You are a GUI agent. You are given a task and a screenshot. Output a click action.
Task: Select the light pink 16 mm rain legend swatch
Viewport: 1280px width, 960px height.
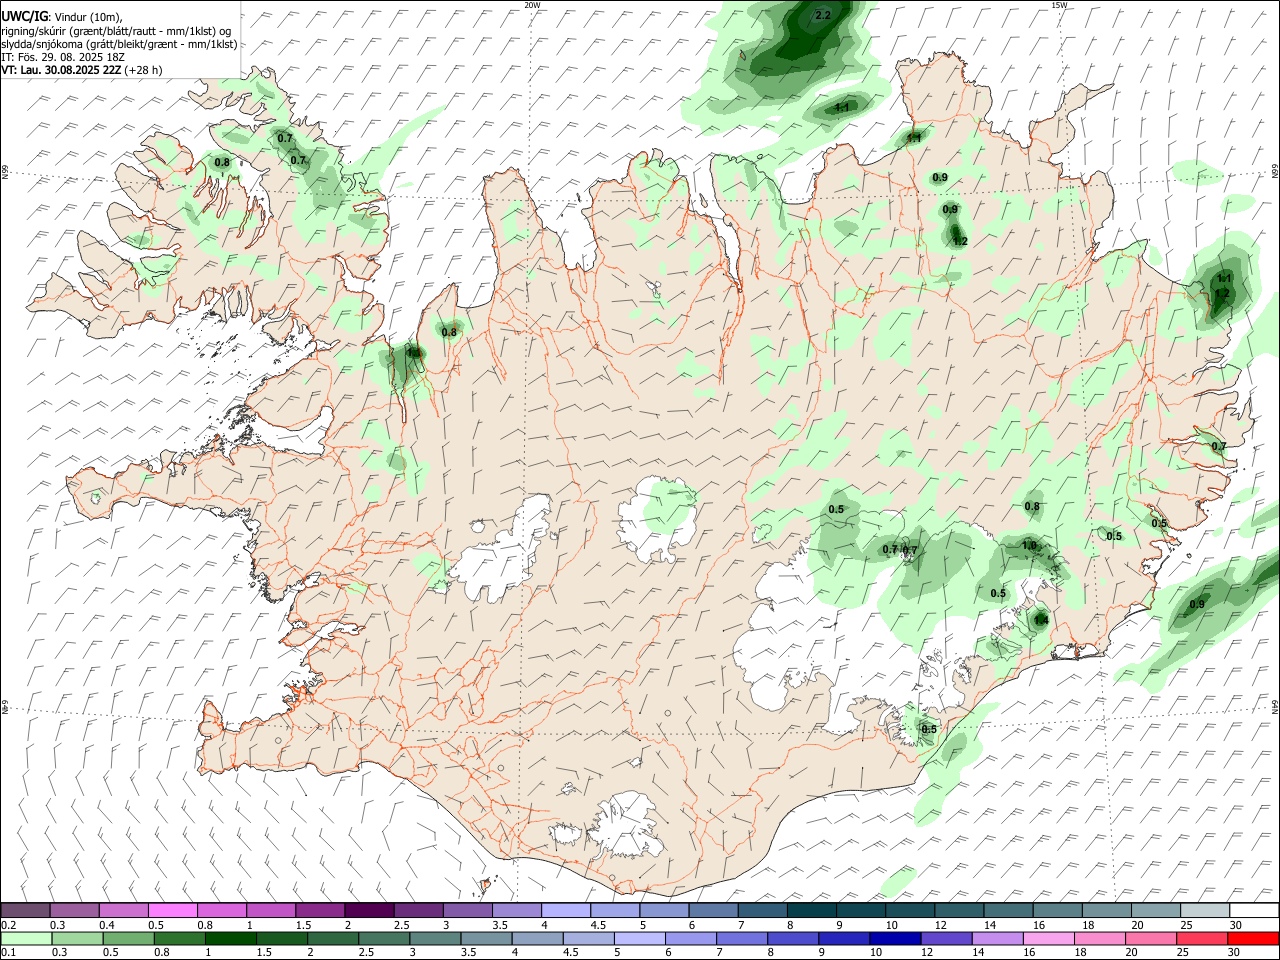1049,938
